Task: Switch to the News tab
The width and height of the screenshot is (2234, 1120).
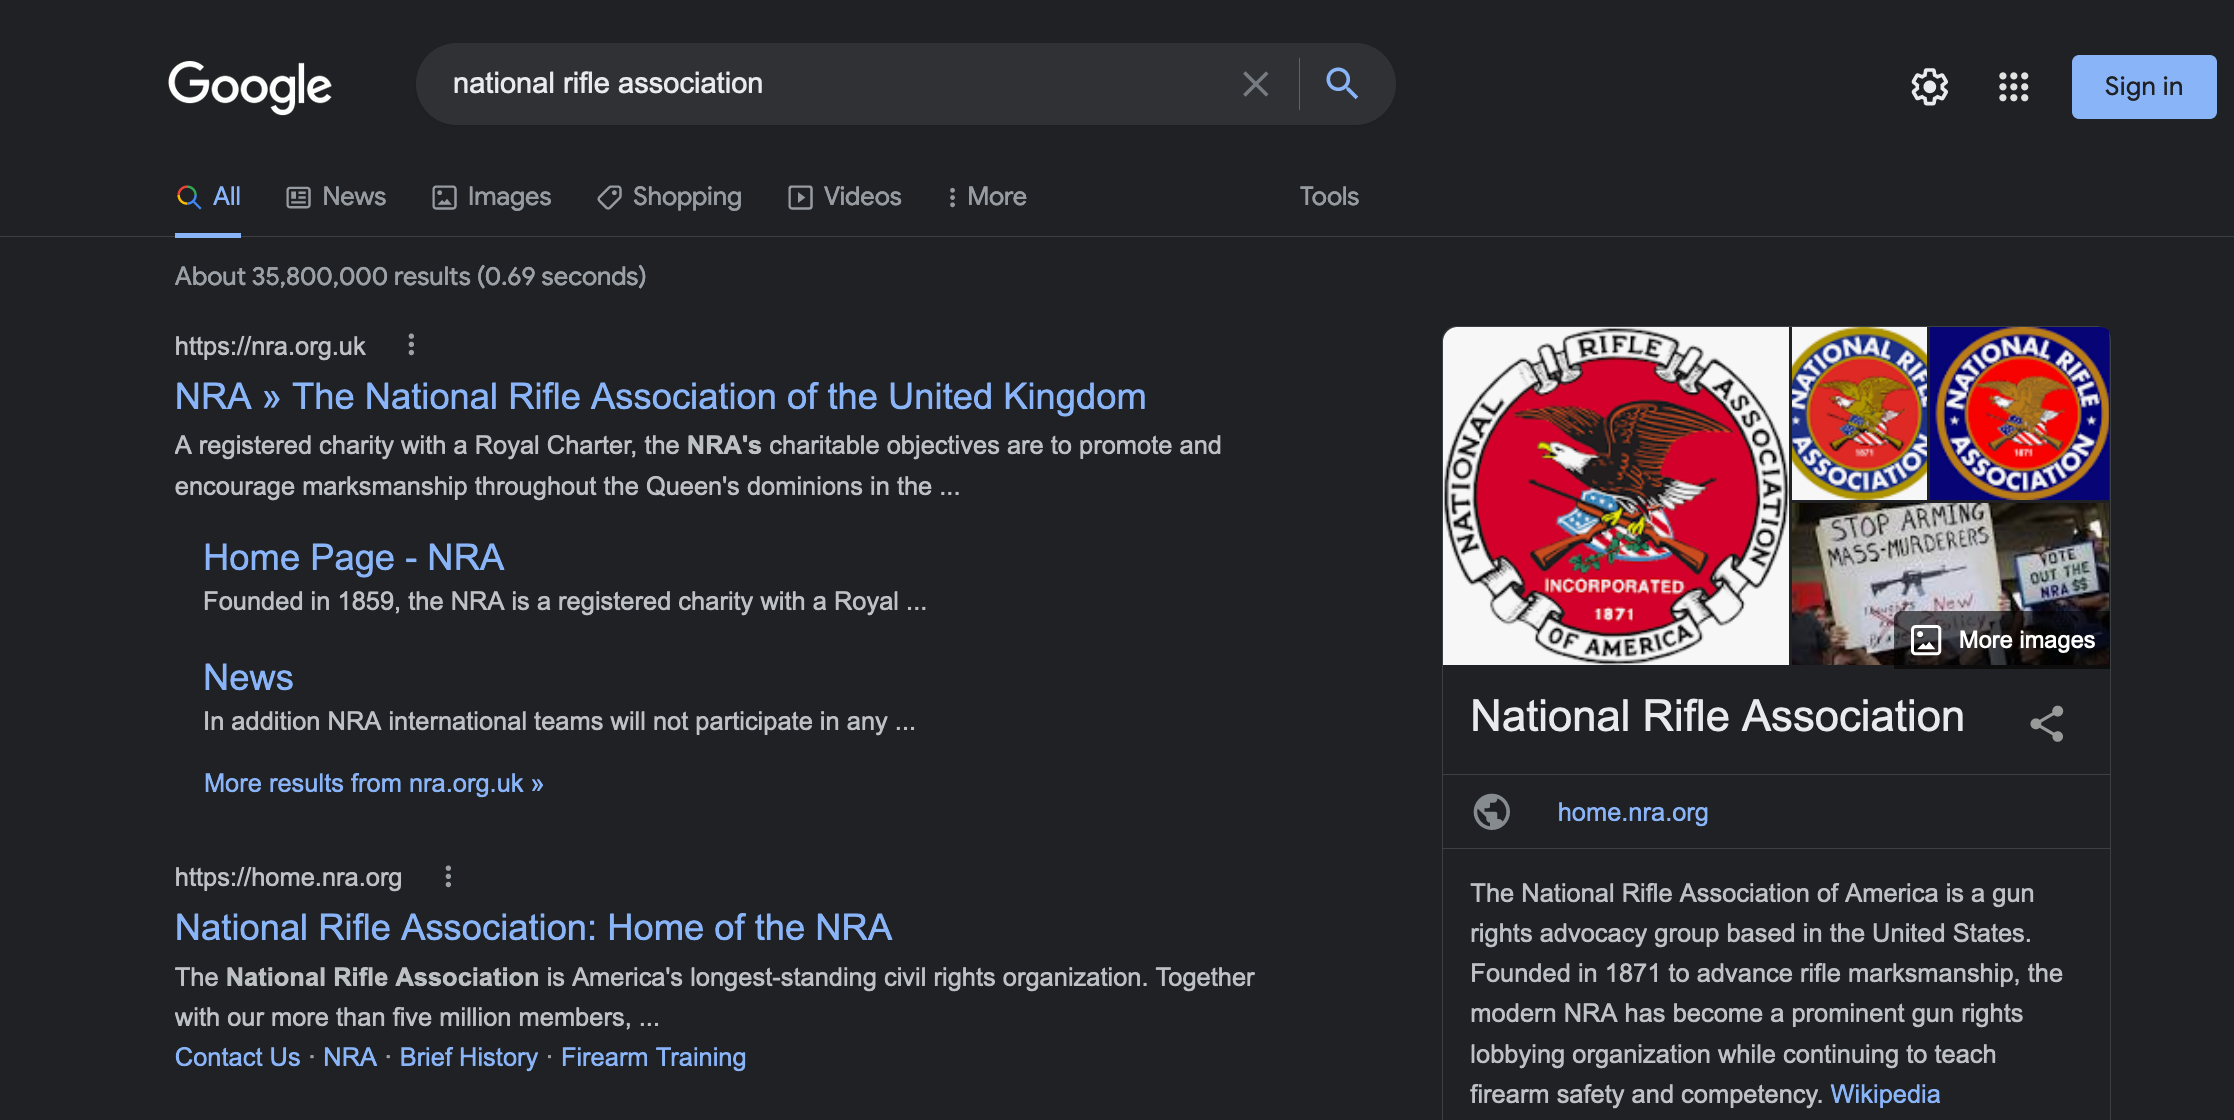Action: click(336, 197)
